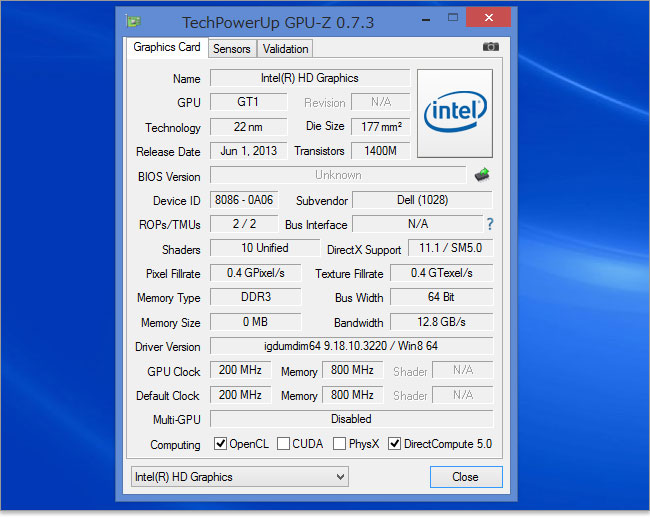The image size is (650, 518).
Task: Click the Bandwidth 12.8 GB/s field
Action: pyautogui.click(x=441, y=322)
